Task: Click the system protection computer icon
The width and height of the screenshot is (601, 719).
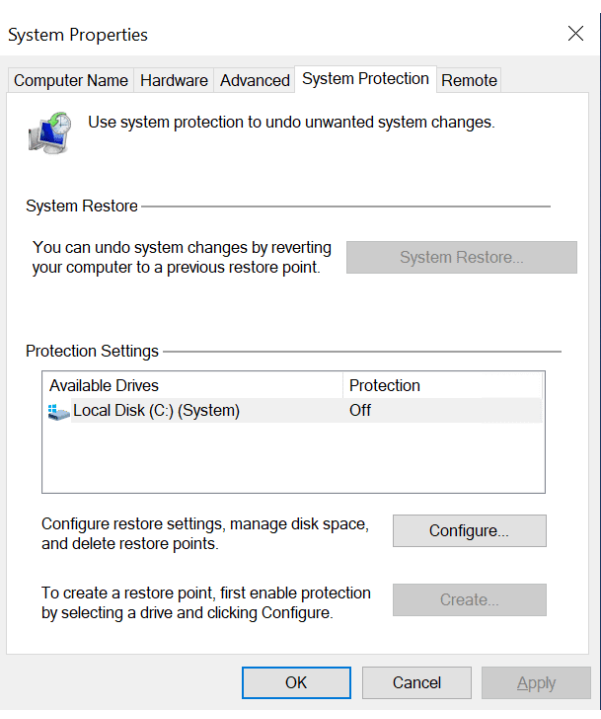Action: click(x=48, y=131)
